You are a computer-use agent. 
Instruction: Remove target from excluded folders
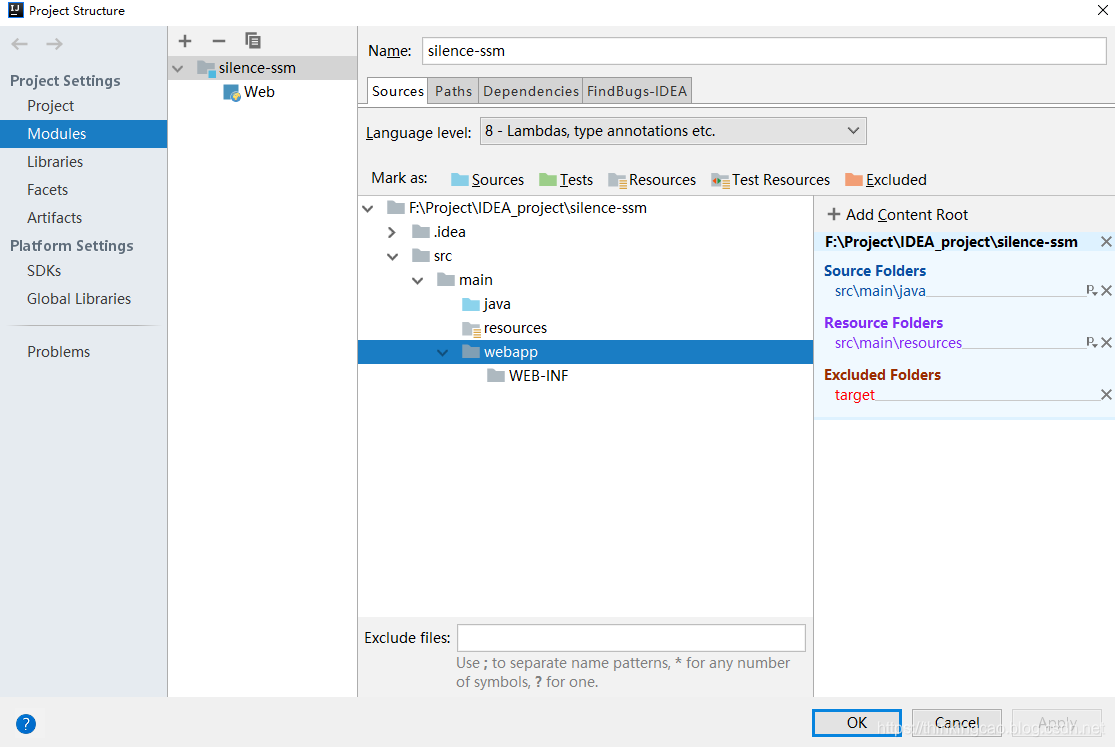(1106, 394)
